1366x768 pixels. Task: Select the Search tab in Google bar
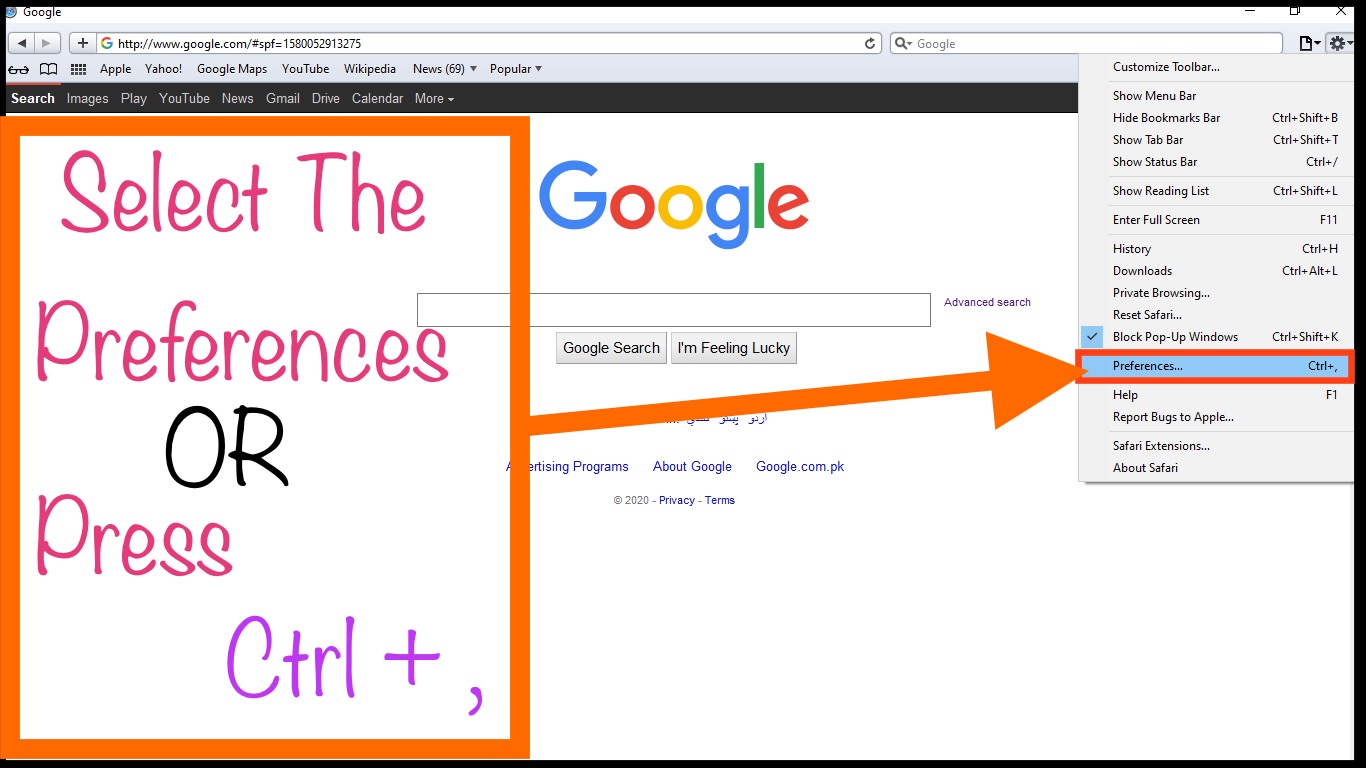pos(33,99)
